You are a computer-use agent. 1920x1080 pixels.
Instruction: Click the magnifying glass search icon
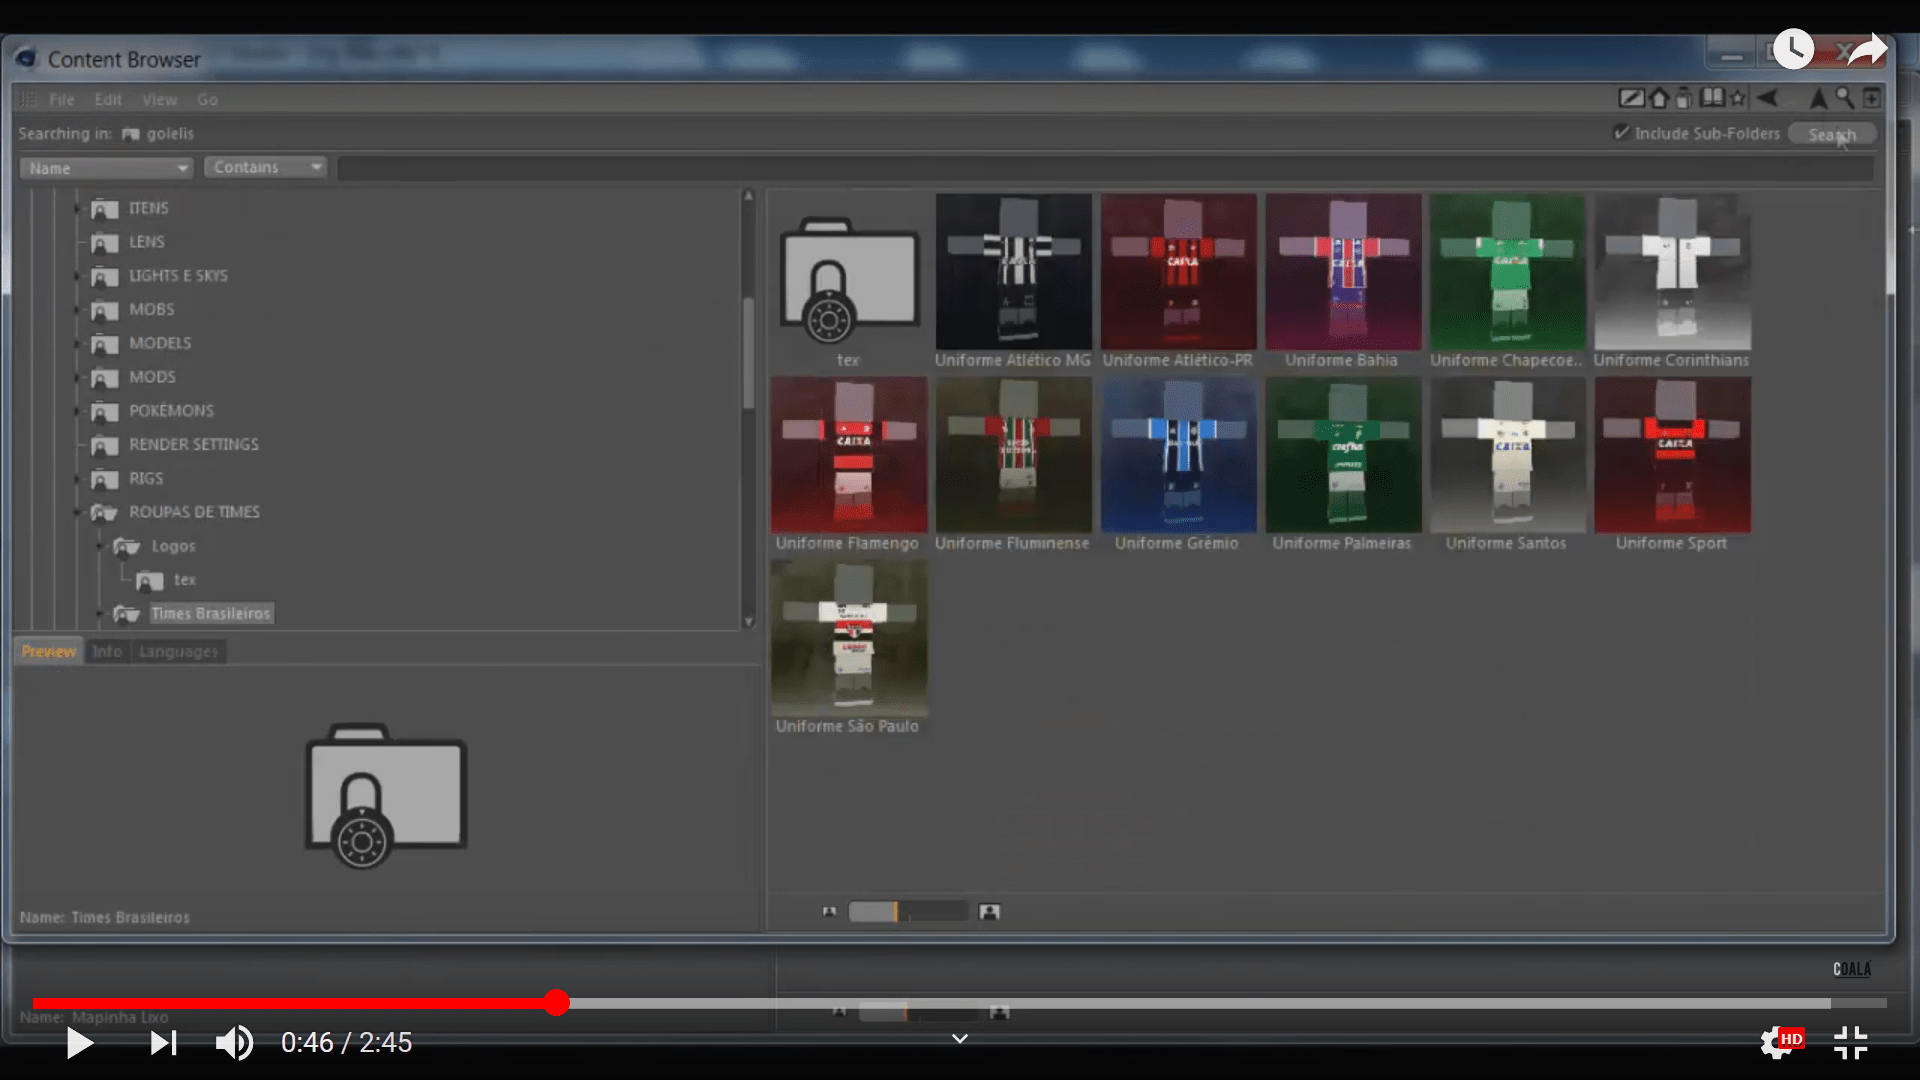[x=1844, y=98]
